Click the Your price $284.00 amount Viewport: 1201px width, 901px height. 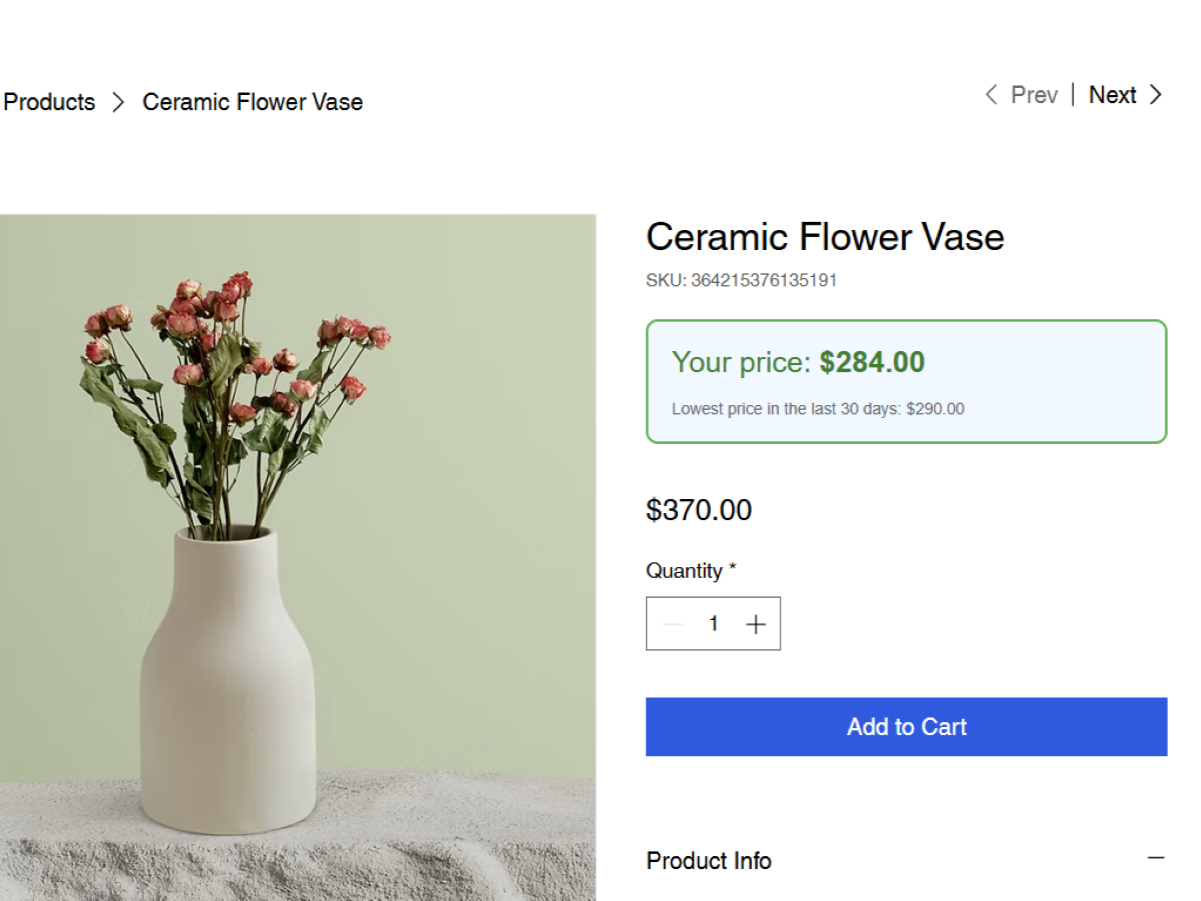[872, 362]
